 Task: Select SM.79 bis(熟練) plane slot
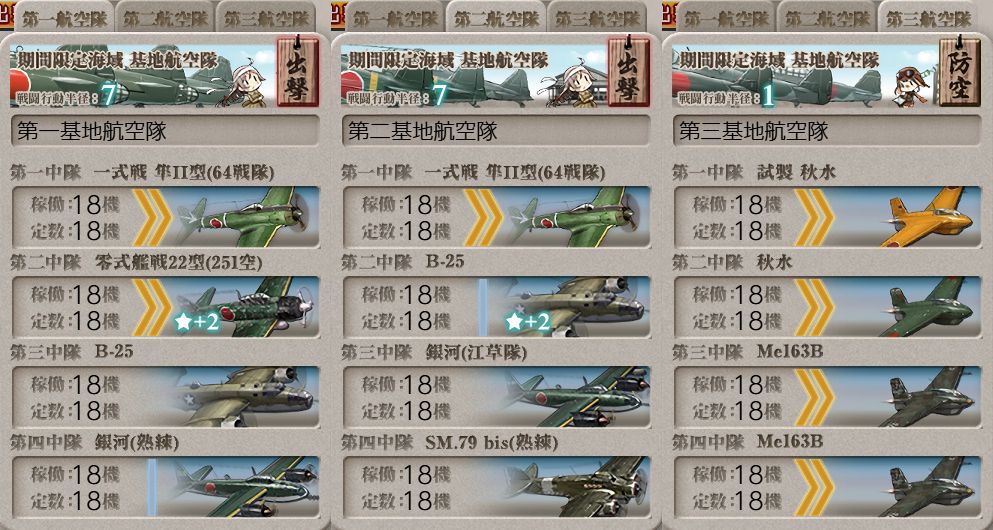pos(496,487)
